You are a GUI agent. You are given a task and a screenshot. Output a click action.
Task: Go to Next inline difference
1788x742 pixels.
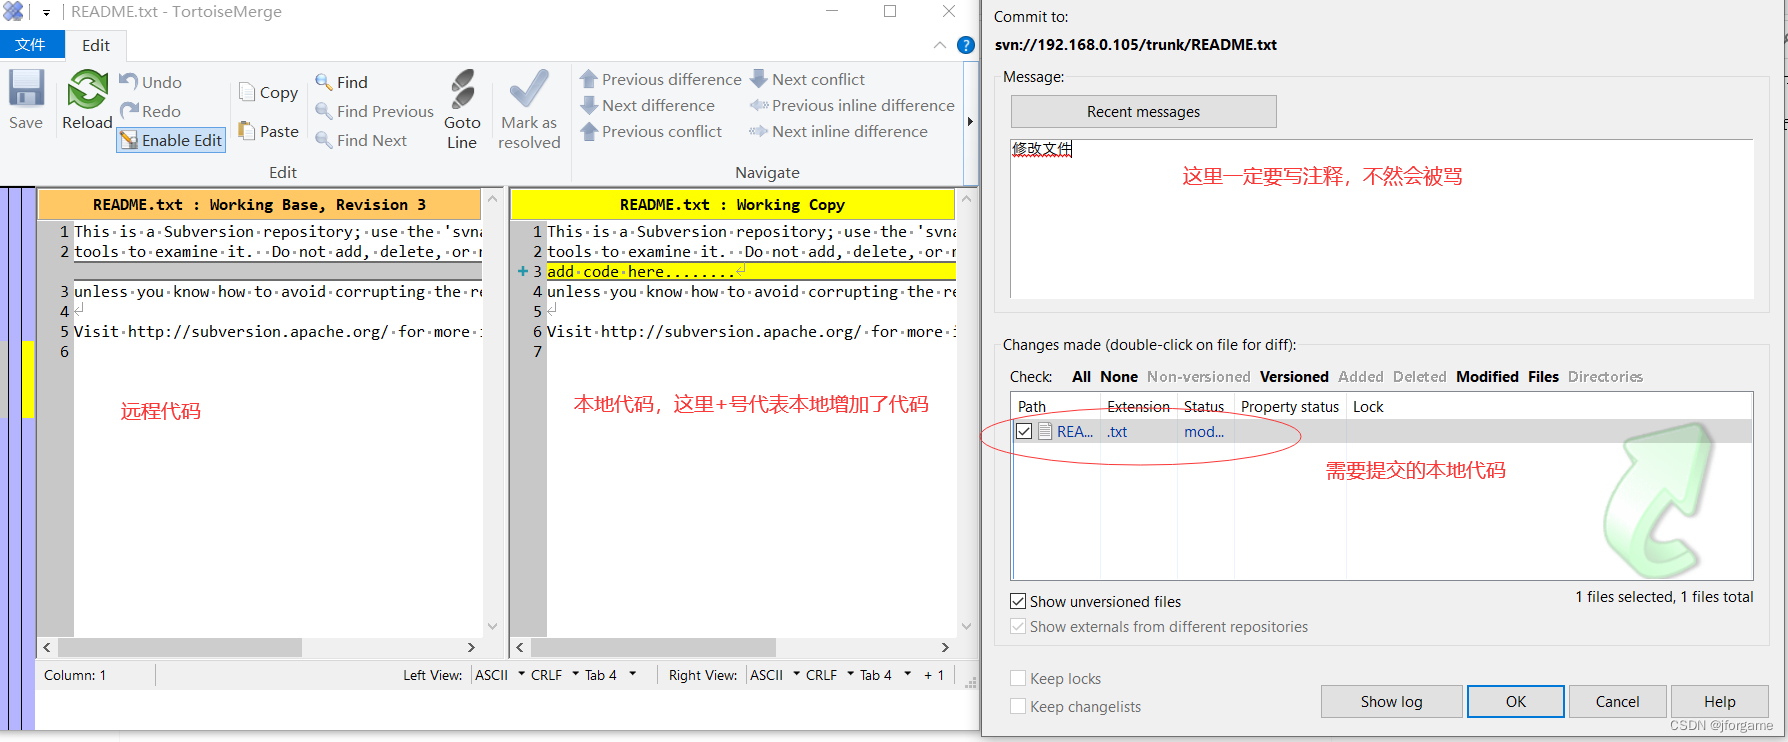[839, 131]
